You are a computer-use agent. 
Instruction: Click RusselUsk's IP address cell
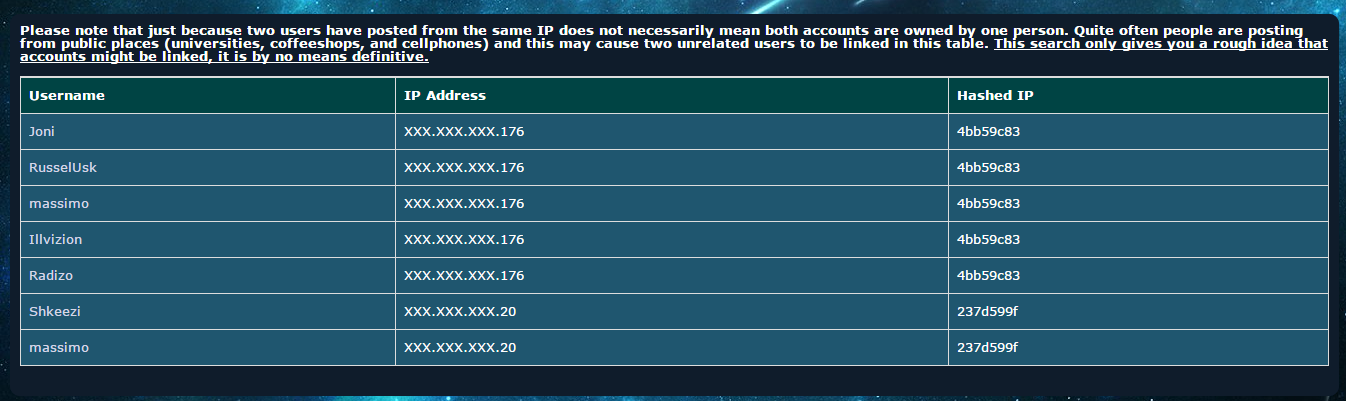464,168
